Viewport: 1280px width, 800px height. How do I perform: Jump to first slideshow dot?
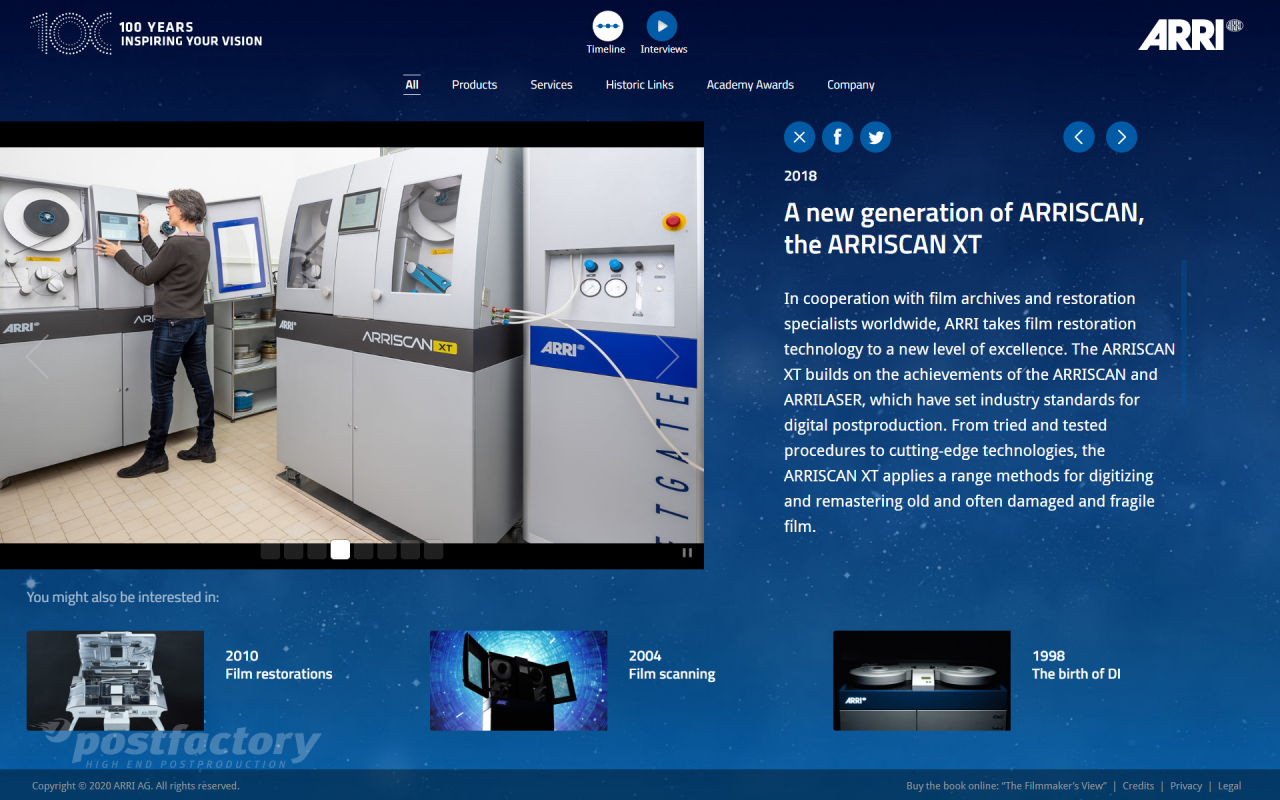tap(270, 550)
